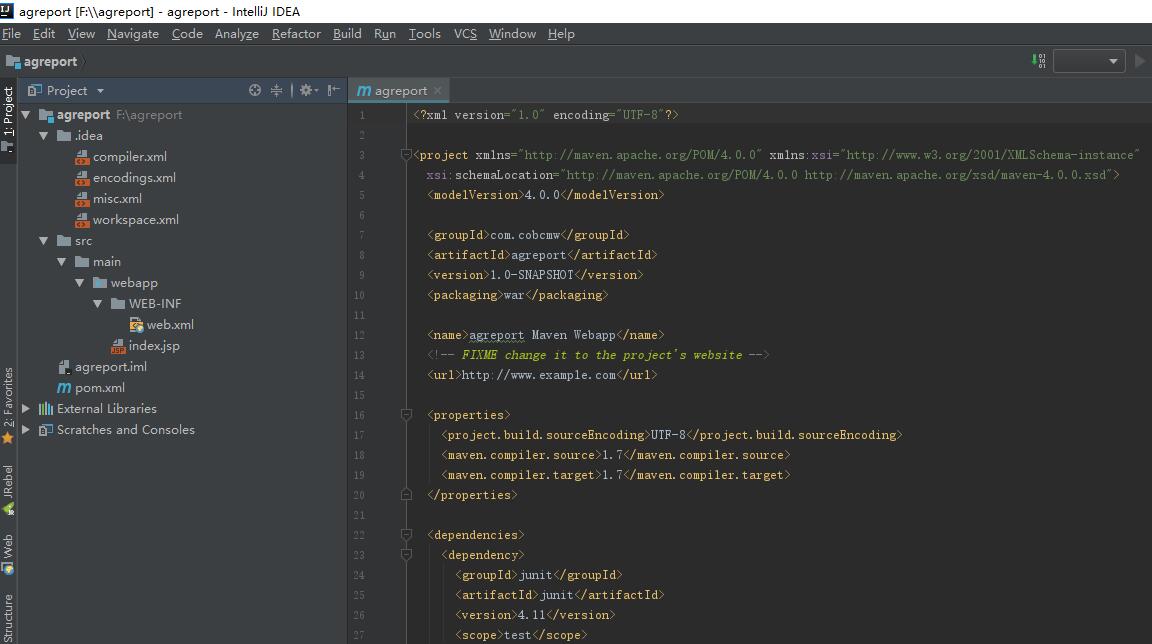Close the agreport editor tab
This screenshot has height=644, width=1152.
pos(437,91)
